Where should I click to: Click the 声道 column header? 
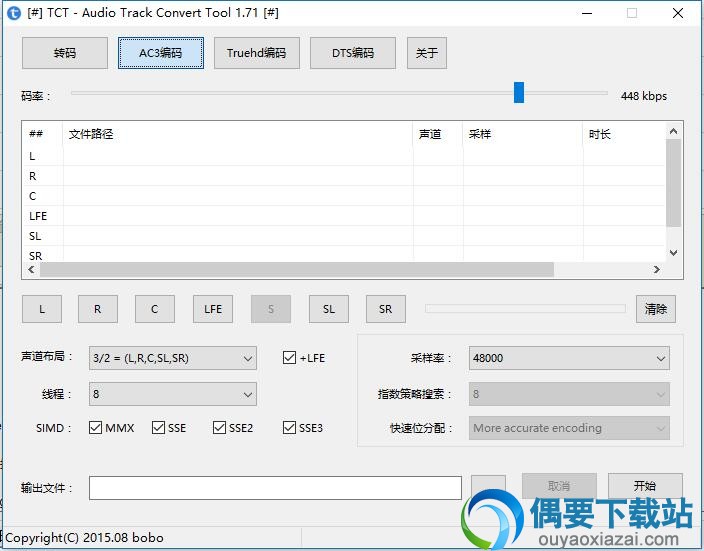(438, 134)
